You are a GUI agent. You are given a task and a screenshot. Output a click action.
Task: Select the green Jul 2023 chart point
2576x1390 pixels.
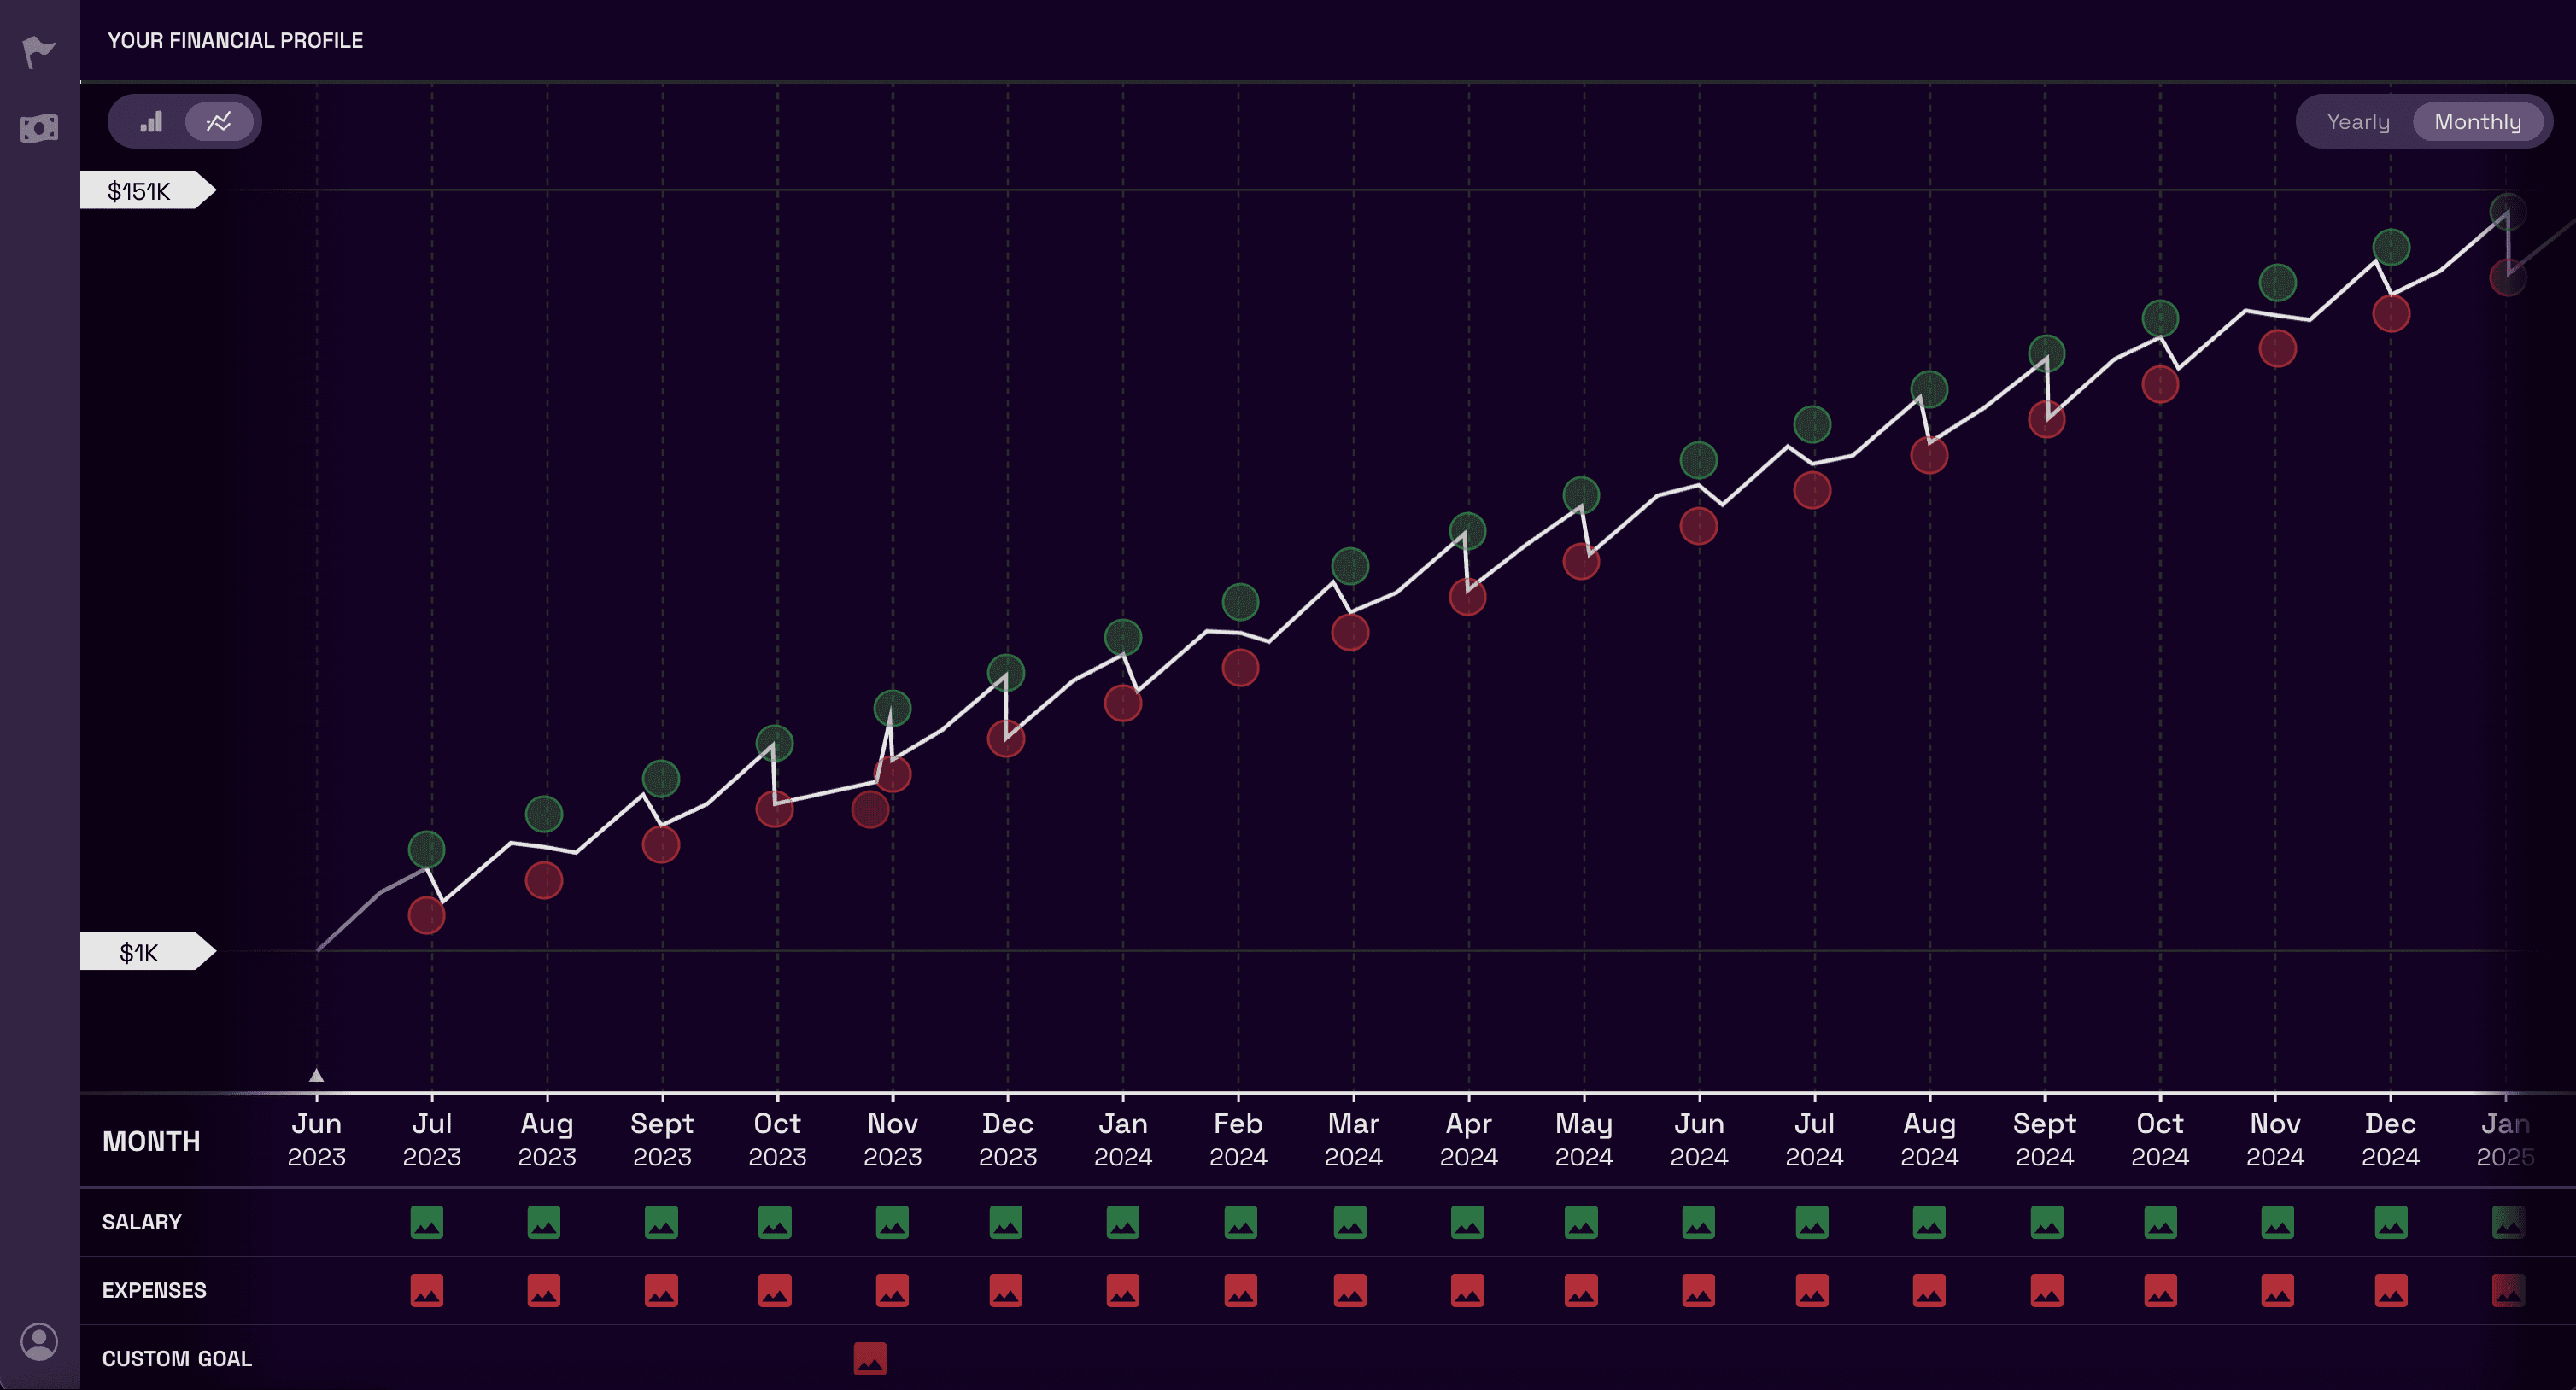[427, 850]
